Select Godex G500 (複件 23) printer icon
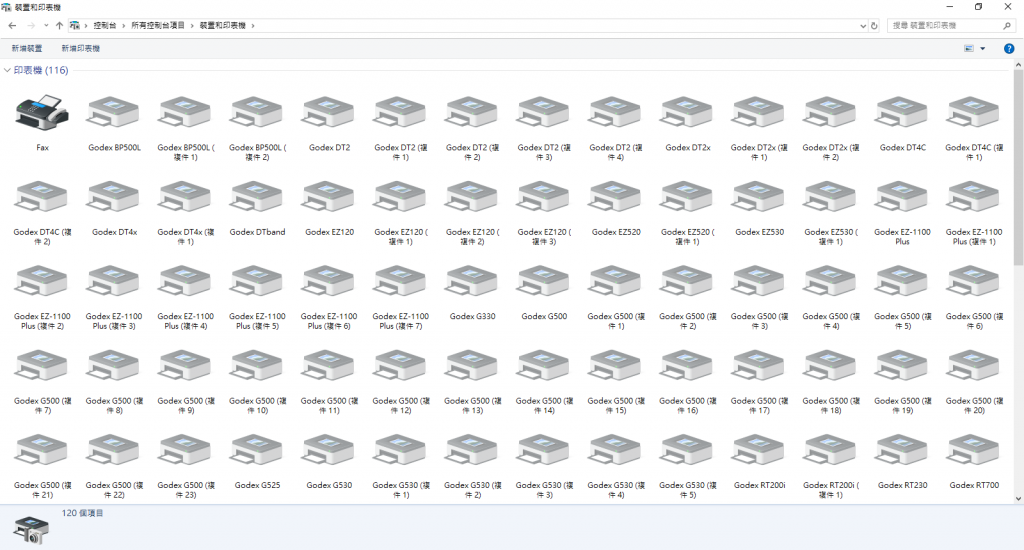 coord(185,450)
